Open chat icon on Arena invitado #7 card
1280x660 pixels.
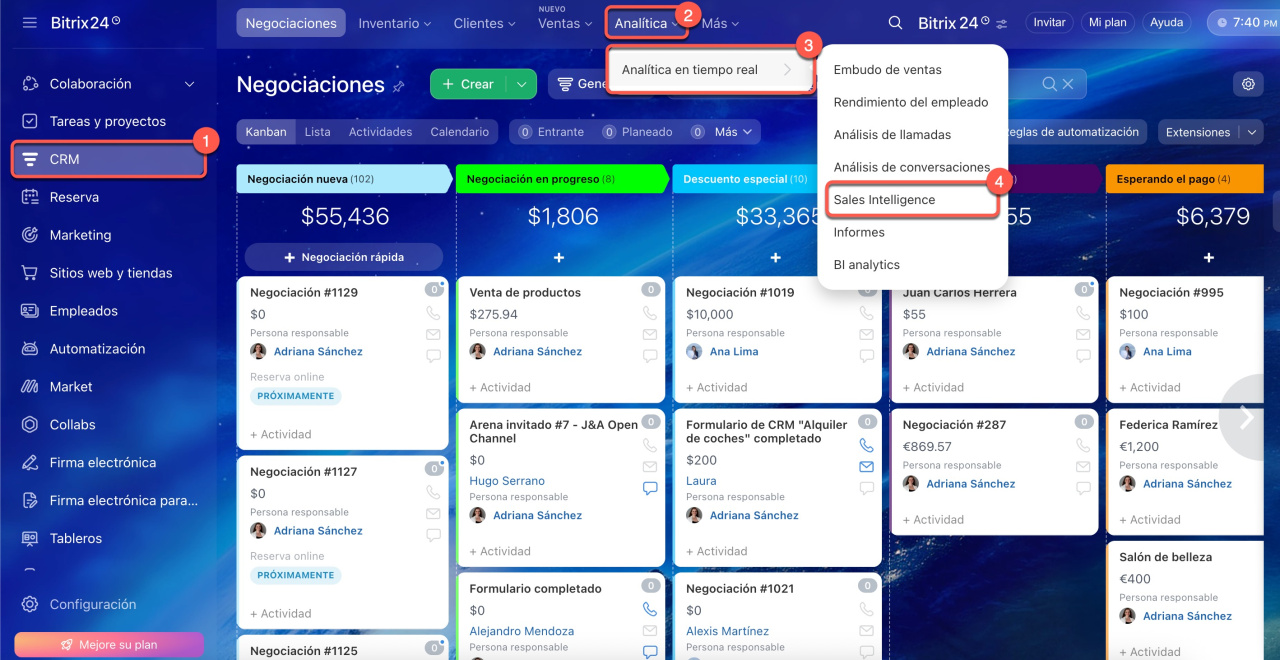(x=650, y=488)
